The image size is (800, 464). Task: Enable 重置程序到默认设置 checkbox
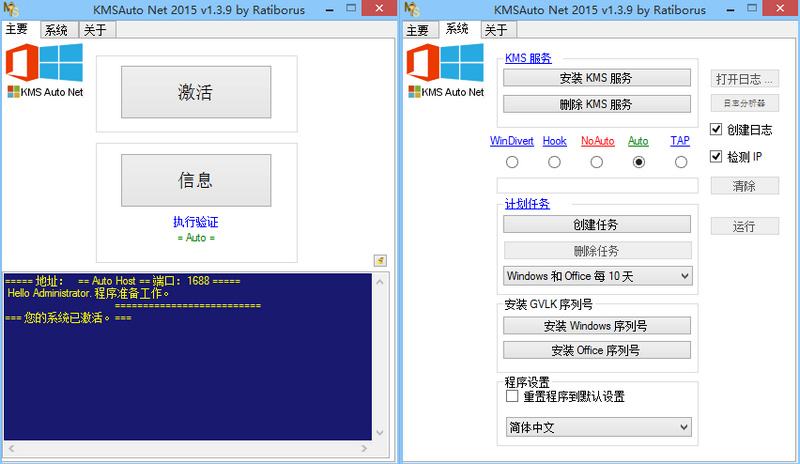pyautogui.click(x=512, y=396)
